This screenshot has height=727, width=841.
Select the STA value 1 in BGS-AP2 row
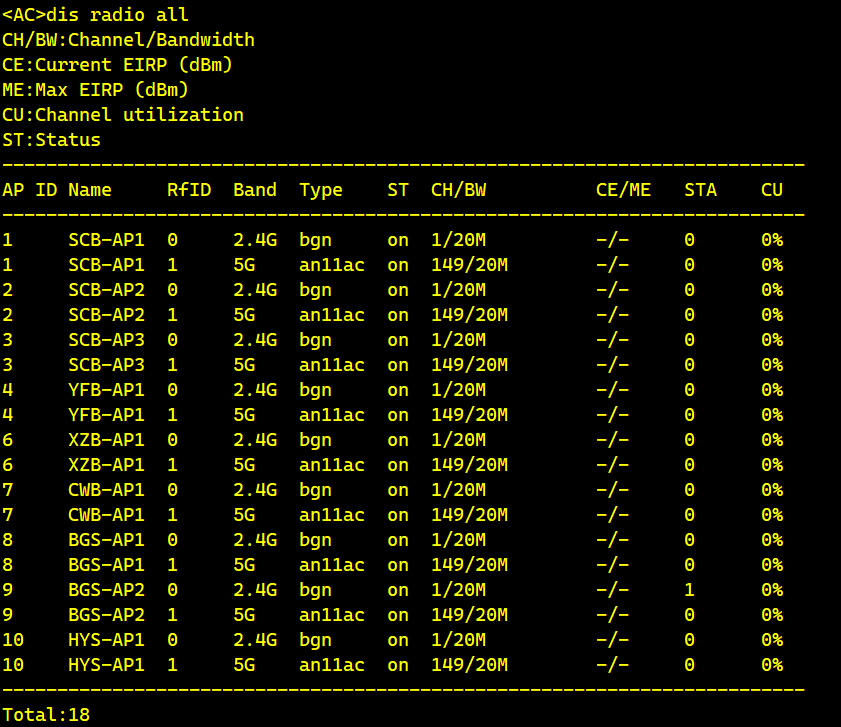tap(689, 590)
